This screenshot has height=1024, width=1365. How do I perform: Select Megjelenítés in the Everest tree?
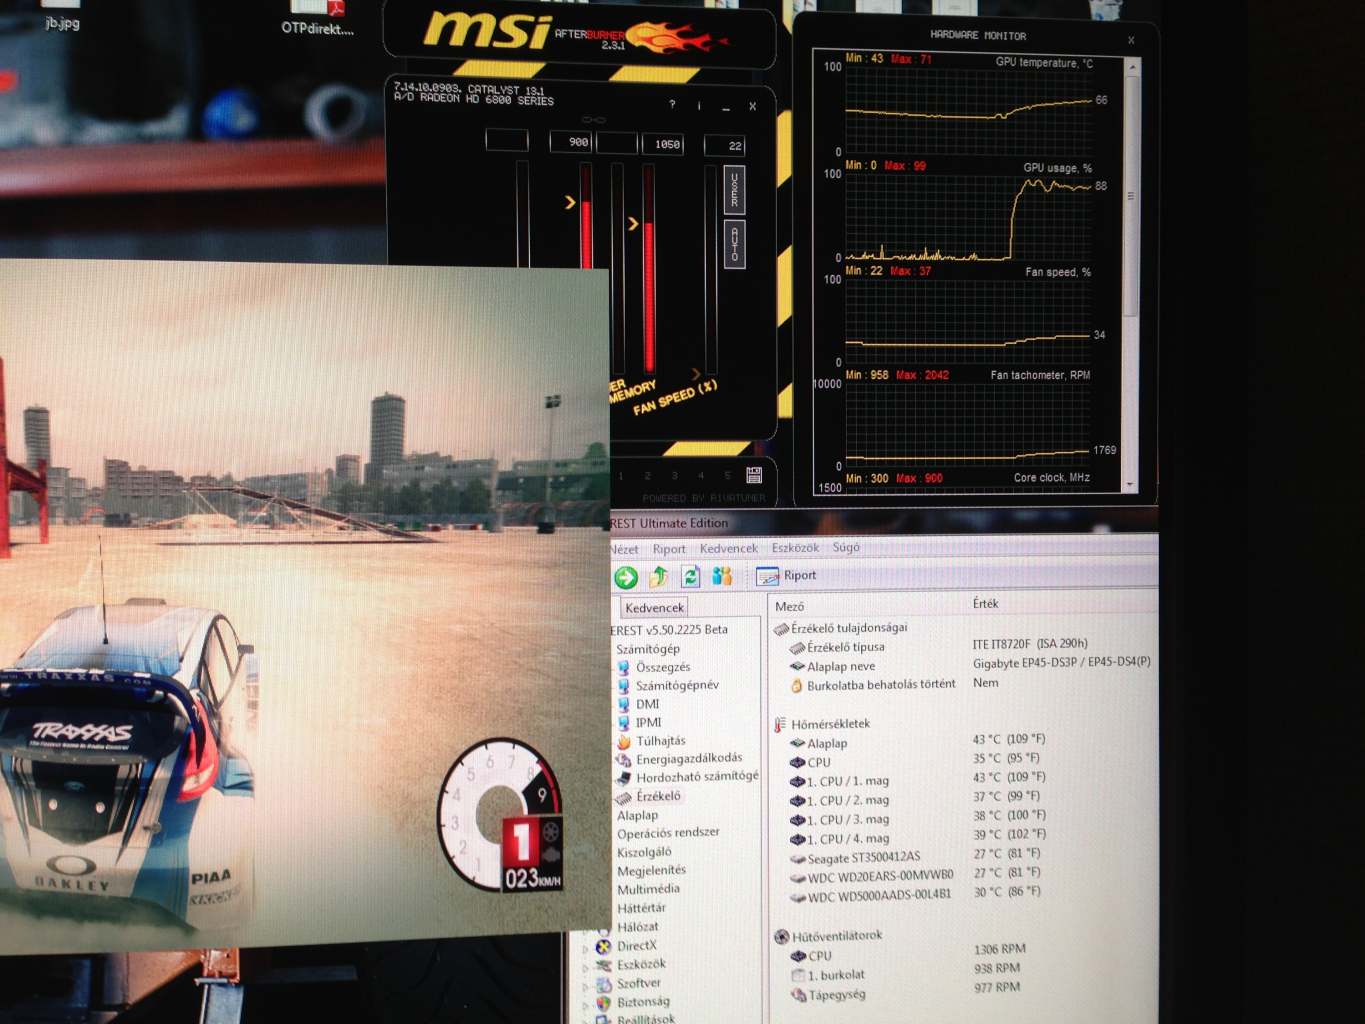(651, 870)
